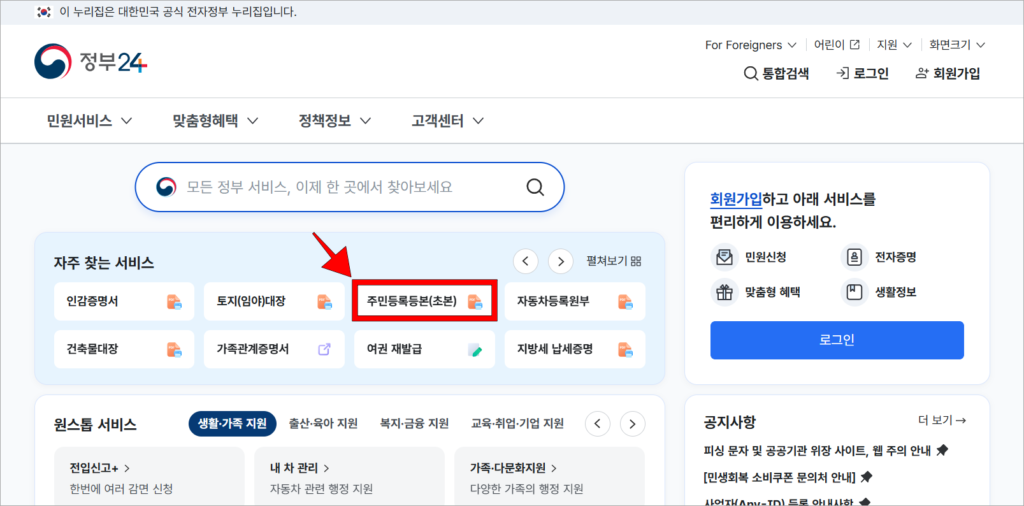Click the search magnifier icon in search box

pos(535,187)
